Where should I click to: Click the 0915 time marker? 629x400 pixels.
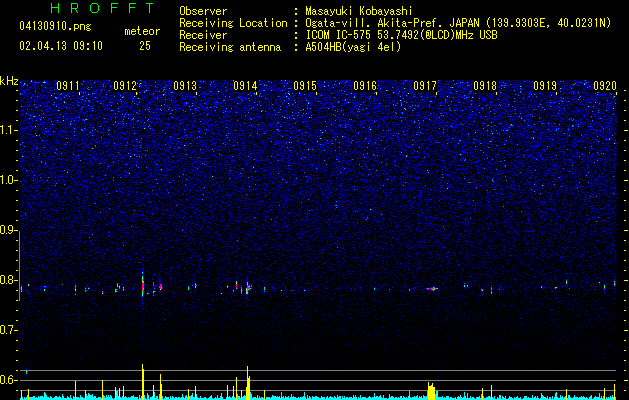click(305, 86)
